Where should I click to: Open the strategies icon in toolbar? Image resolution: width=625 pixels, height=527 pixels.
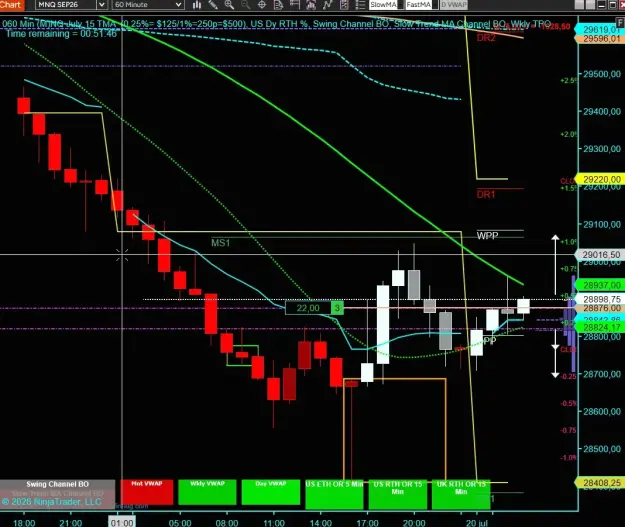click(344, 5)
